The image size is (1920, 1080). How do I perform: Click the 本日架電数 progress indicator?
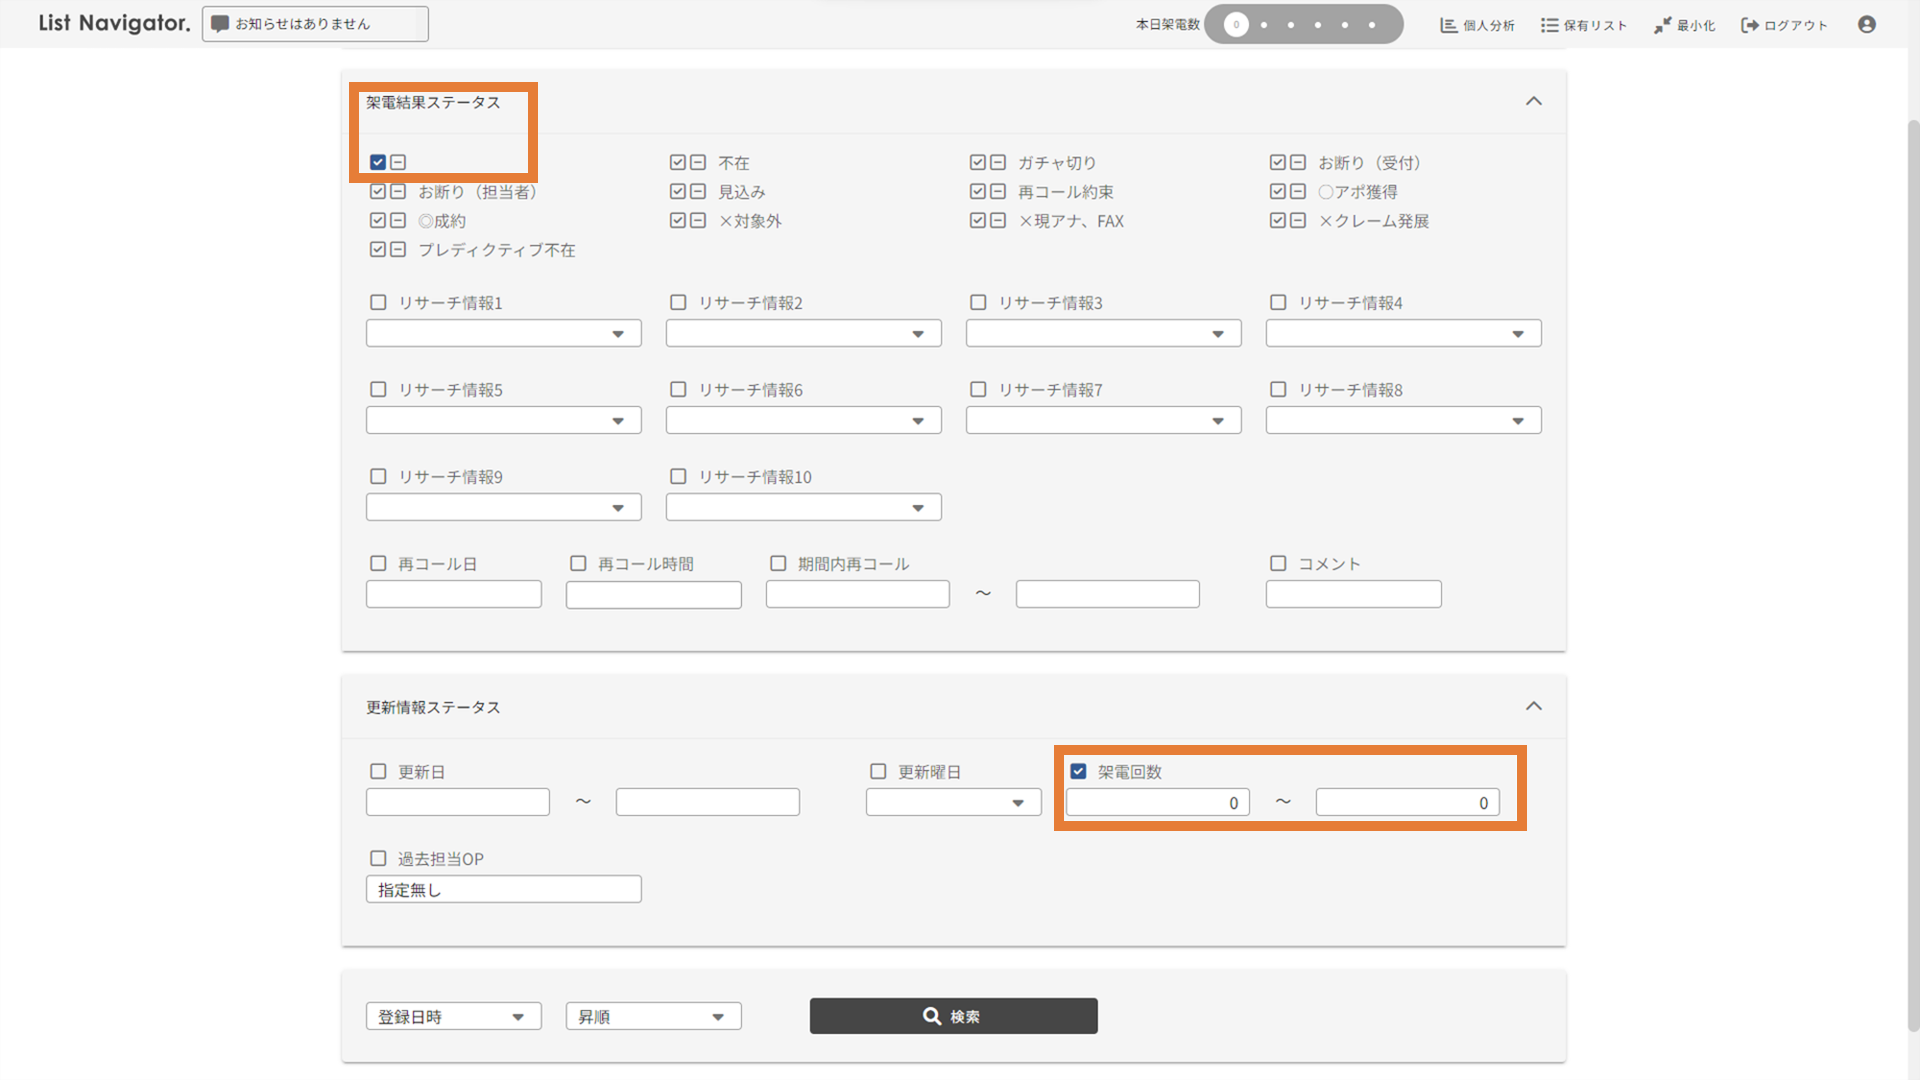(x=1303, y=24)
